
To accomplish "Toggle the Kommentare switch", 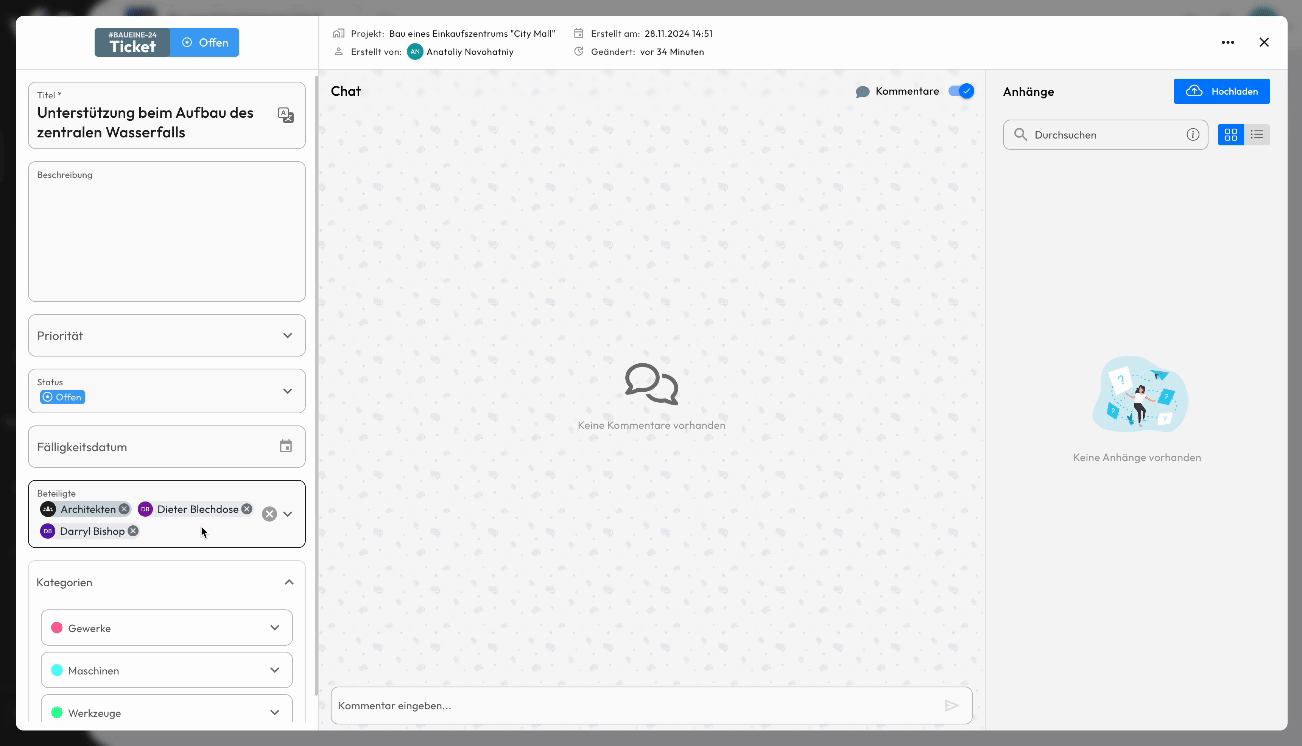I will pos(960,91).
